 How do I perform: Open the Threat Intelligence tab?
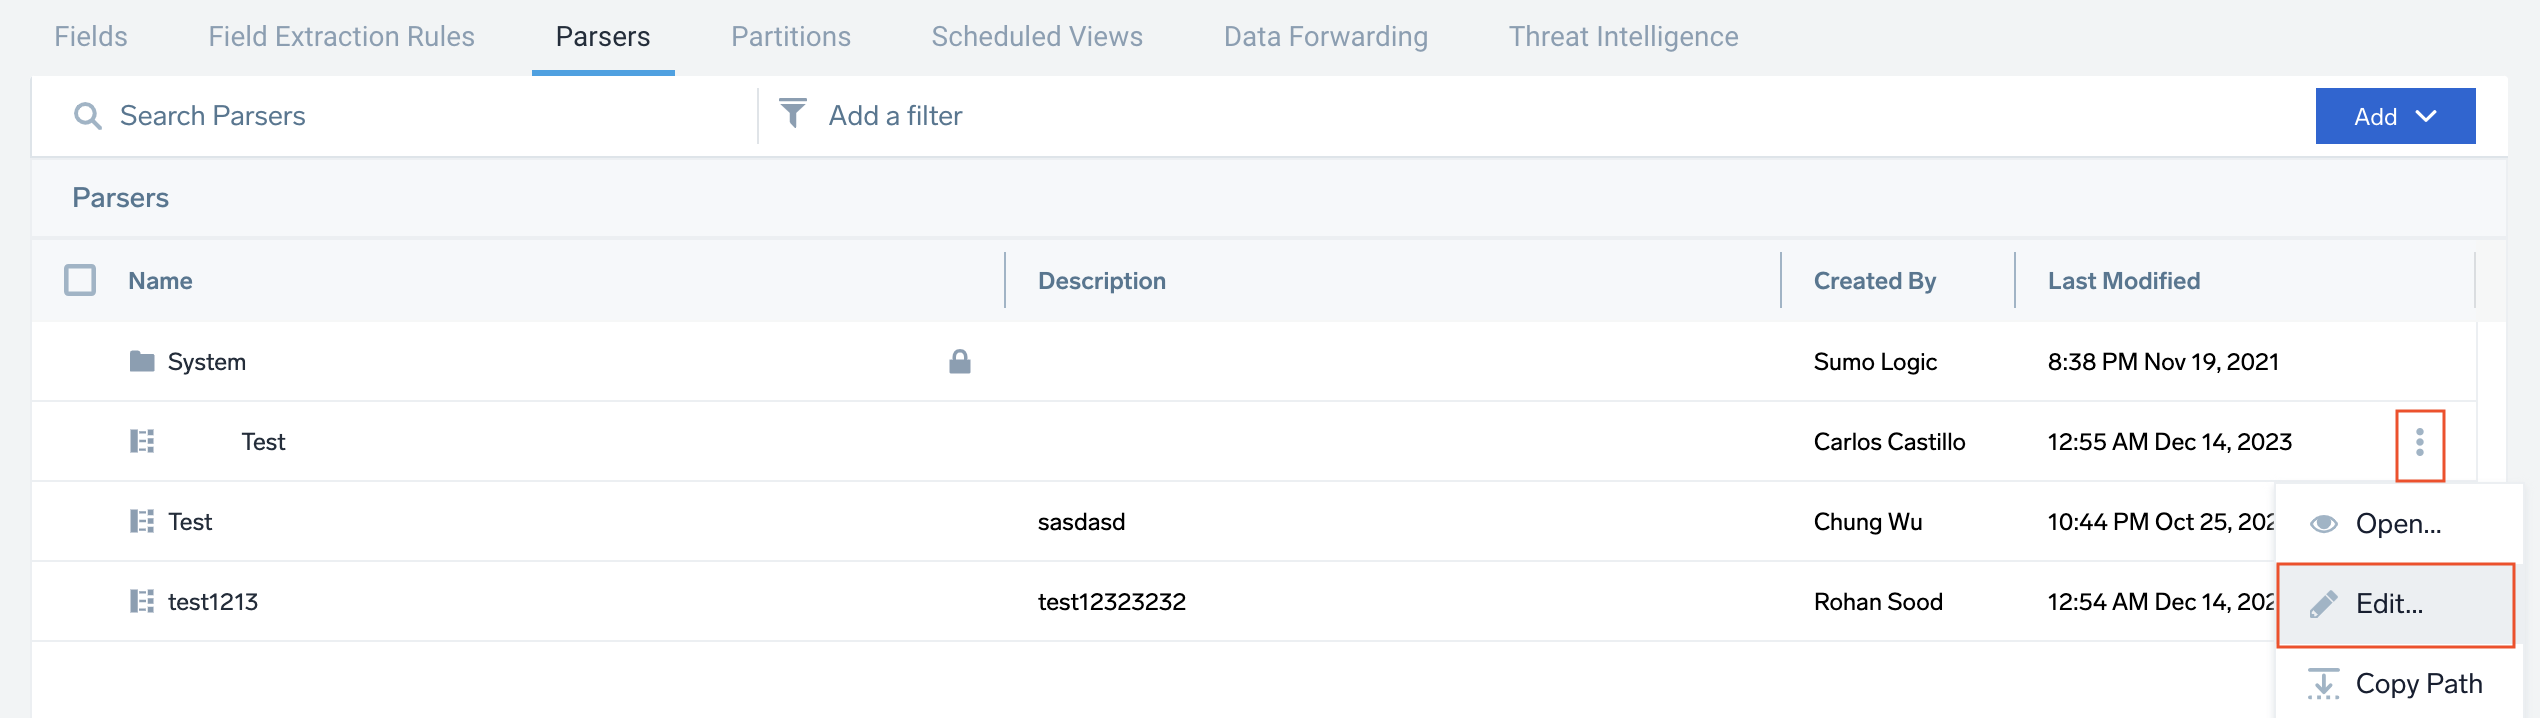coord(1622,37)
